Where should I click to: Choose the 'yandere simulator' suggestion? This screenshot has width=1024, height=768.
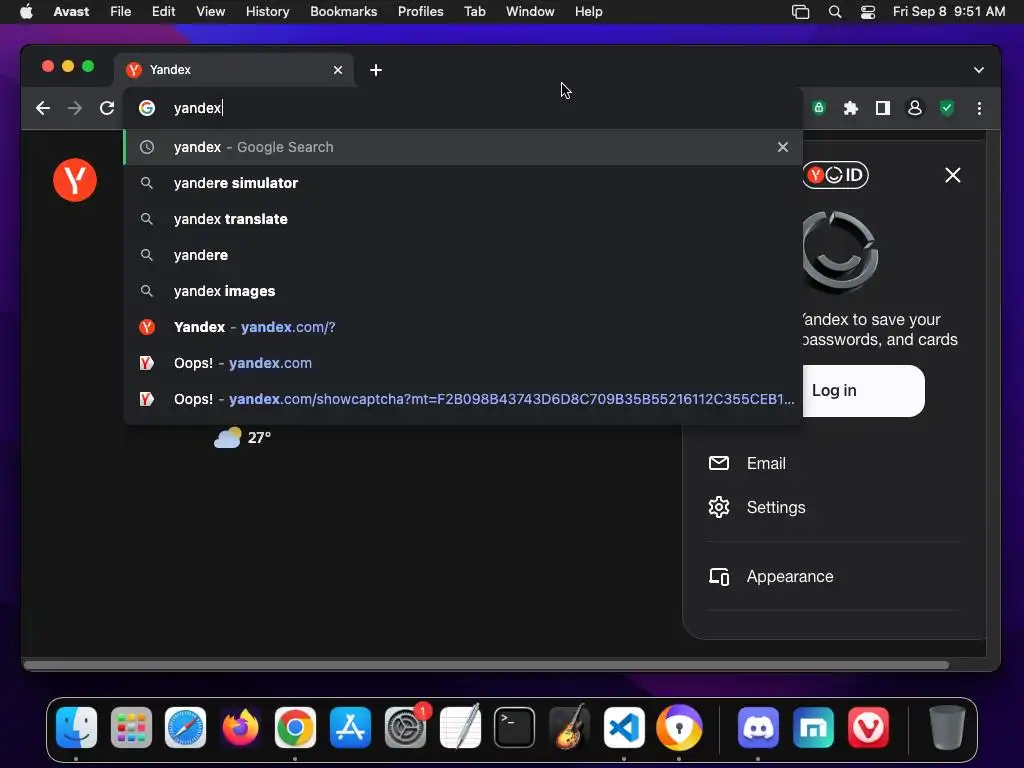coord(463,183)
